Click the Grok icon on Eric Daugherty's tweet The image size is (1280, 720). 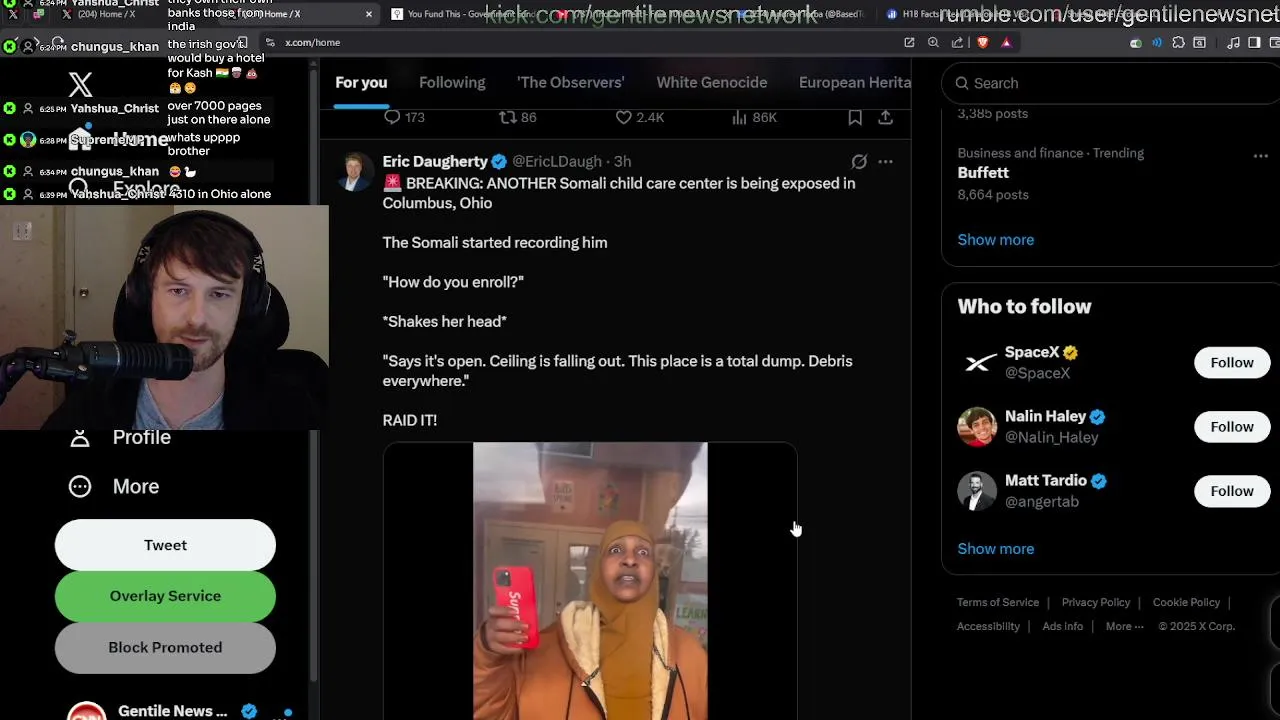tap(859, 161)
